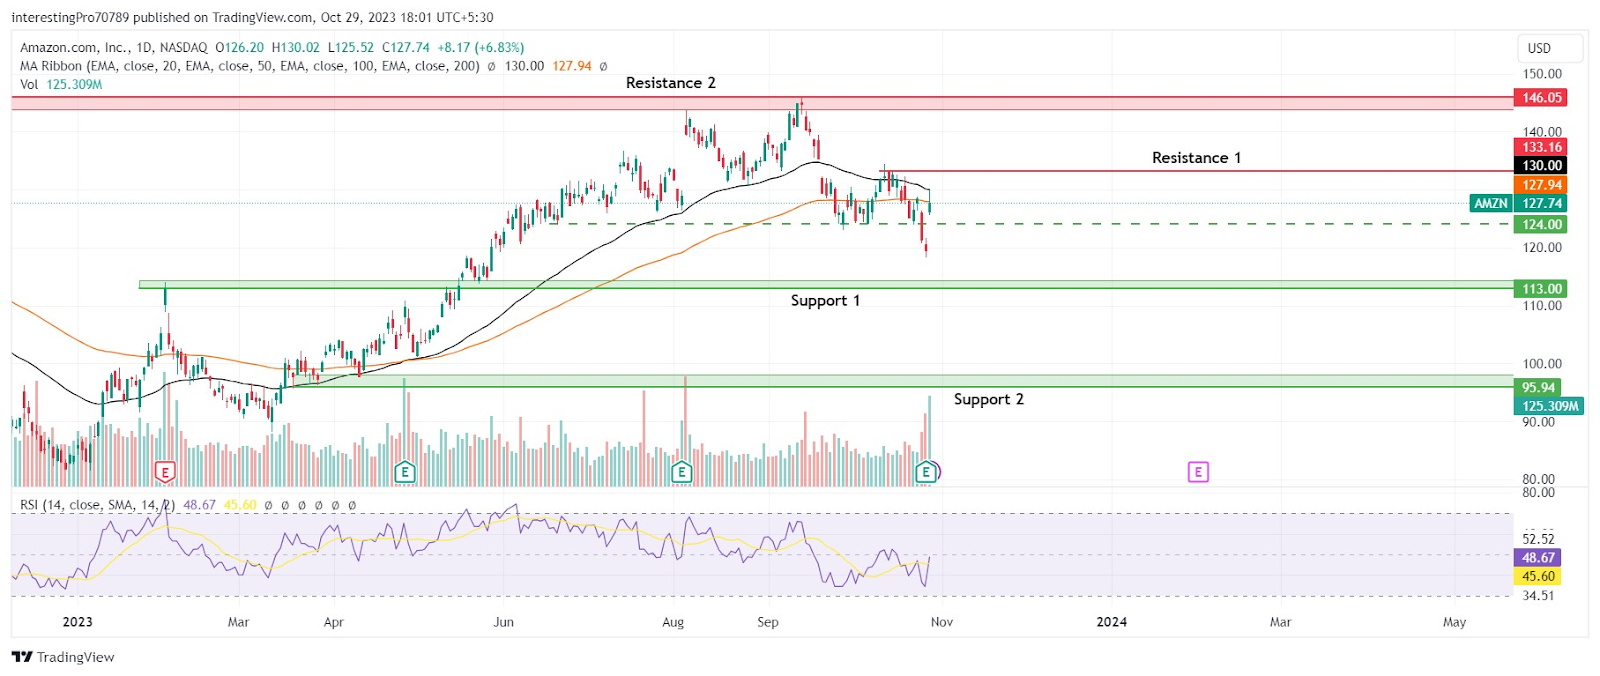Click the orange 127.94 MA Ribbon legend value
1600x676 pixels.
pos(572,66)
